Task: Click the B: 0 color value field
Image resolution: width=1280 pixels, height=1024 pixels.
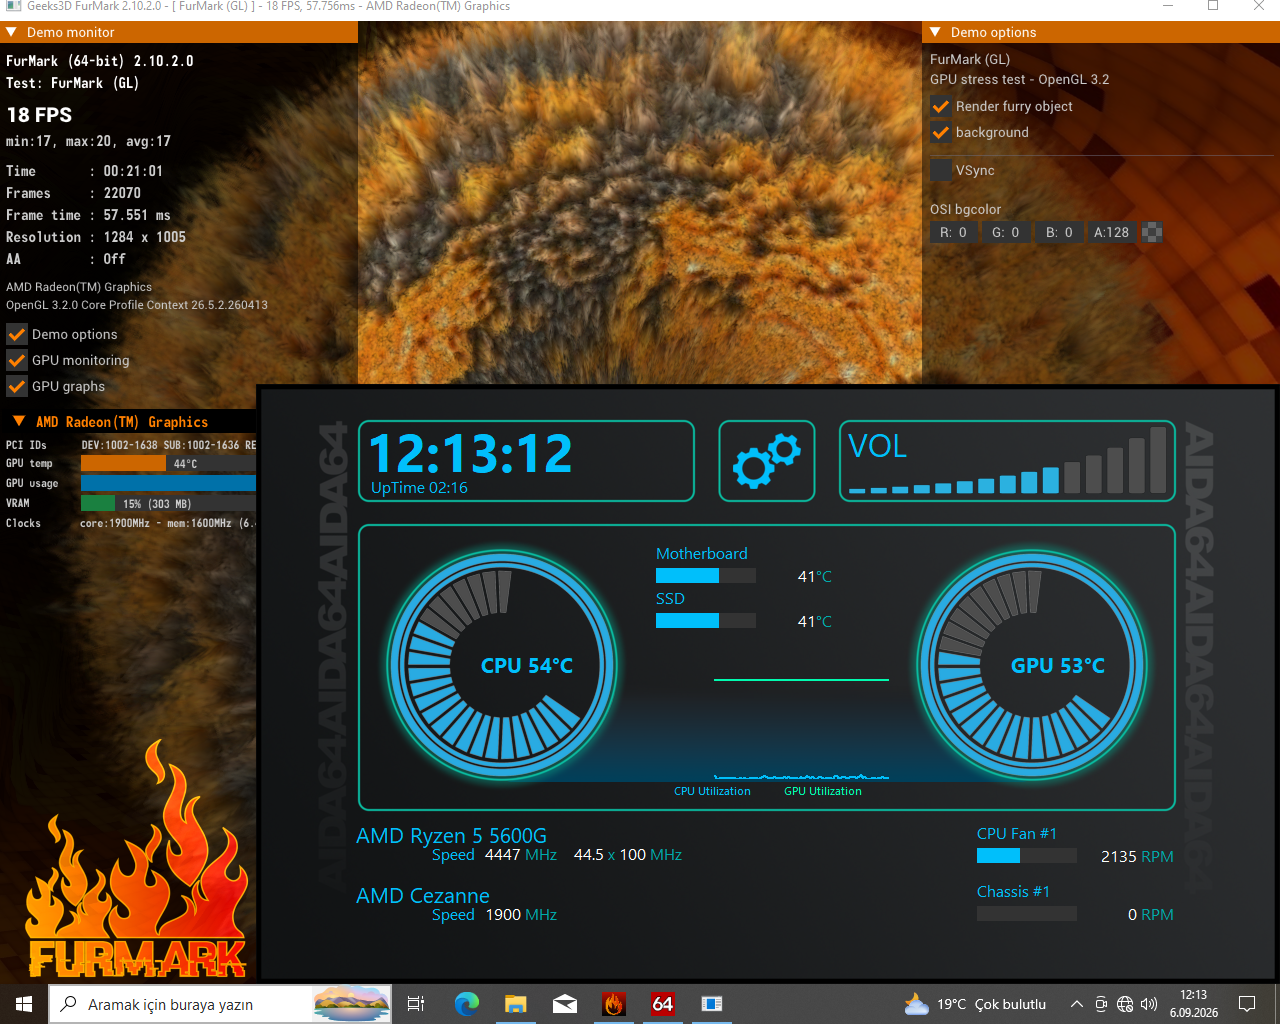Action: [x=1059, y=232]
